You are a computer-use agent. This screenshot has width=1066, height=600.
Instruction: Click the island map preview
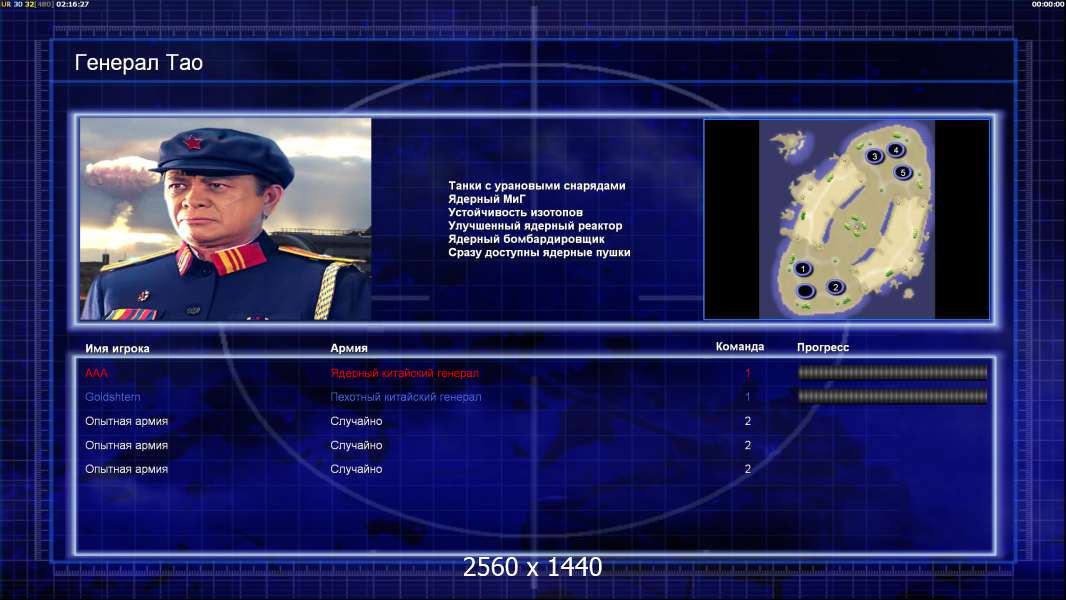[x=846, y=219]
